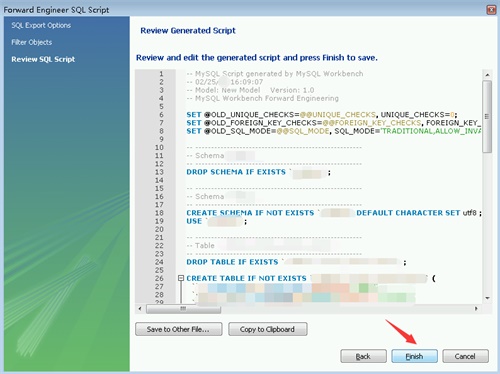The image size is (500, 374).
Task: Click the horizontal scrollbar left arrow
Action: point(140,309)
